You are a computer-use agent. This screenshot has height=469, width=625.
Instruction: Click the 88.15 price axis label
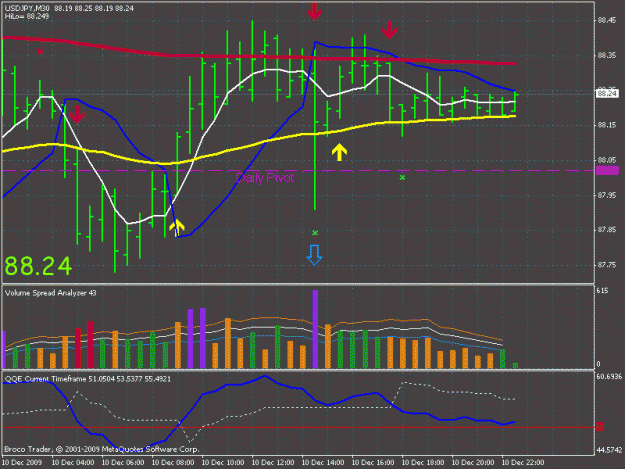pos(607,125)
